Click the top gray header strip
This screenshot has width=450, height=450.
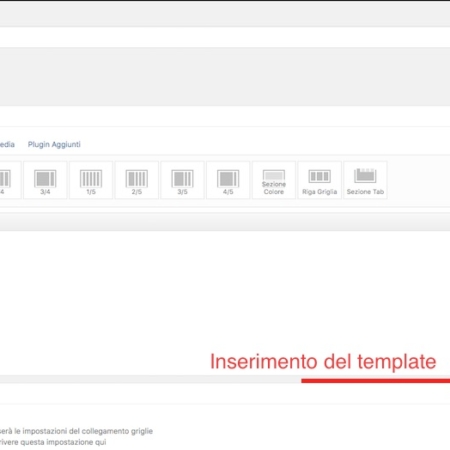click(225, 14)
